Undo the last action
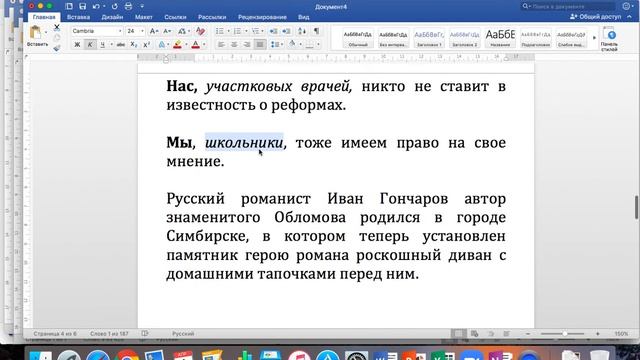Viewport: 640px width, 360px height. pyautogui.click(x=96, y=6)
